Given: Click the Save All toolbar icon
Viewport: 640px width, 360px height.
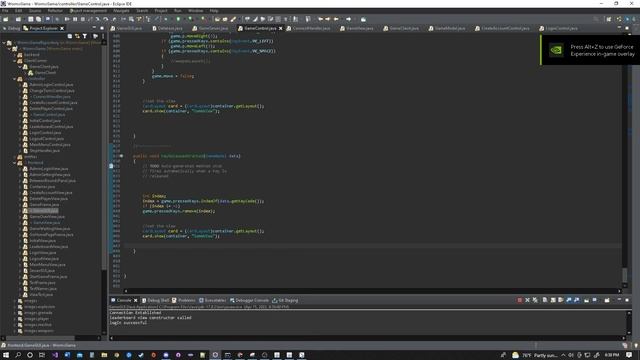Looking at the screenshot, I should [38, 19].
